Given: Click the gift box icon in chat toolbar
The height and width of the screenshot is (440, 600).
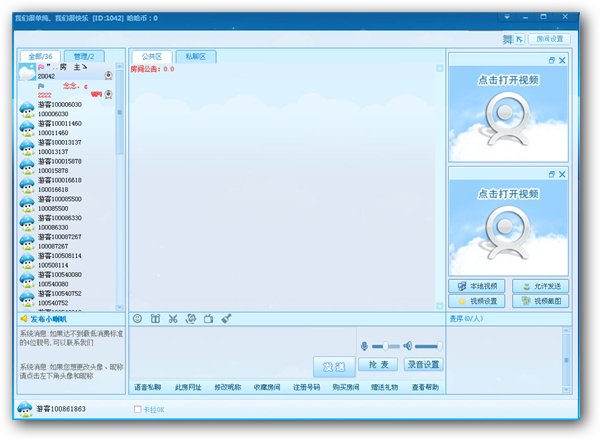Looking at the screenshot, I should (x=155, y=319).
